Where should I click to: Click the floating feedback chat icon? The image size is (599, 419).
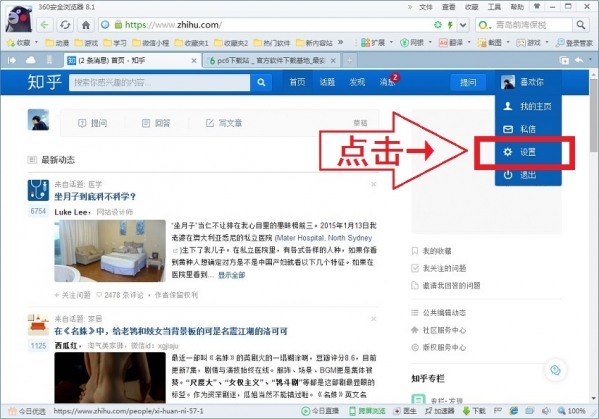pos(555,370)
